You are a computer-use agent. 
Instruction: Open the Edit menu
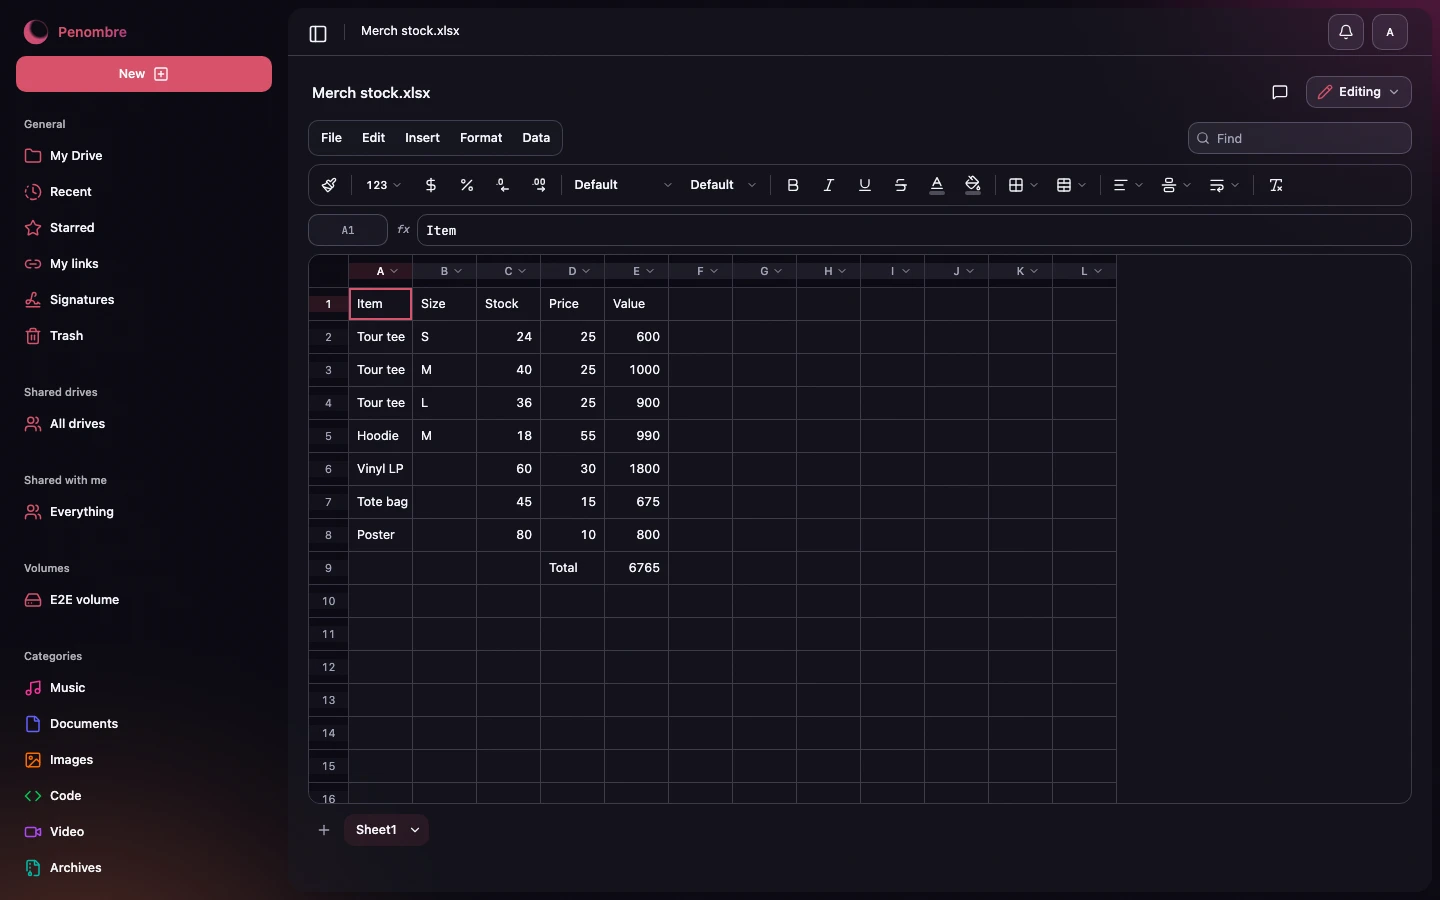pos(373,138)
